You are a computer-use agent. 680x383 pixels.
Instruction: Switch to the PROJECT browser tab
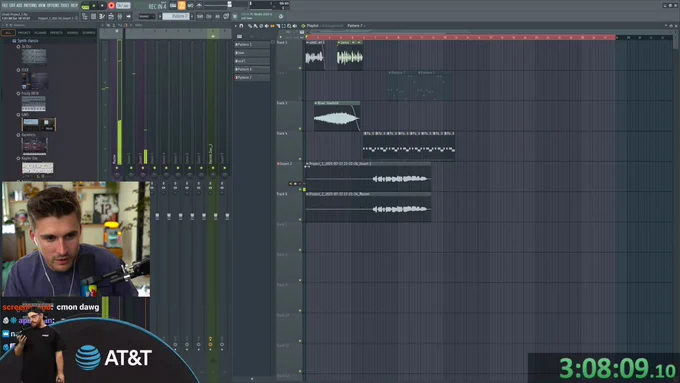pos(24,33)
